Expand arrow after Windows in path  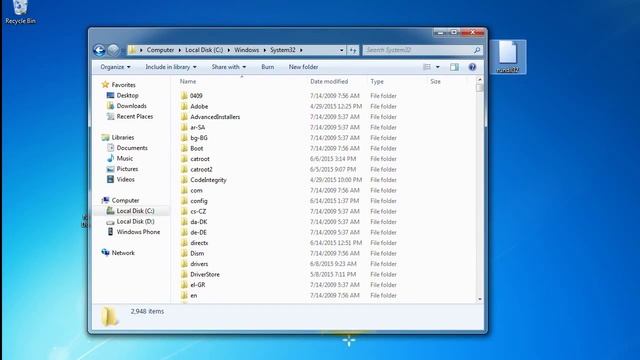point(264,50)
